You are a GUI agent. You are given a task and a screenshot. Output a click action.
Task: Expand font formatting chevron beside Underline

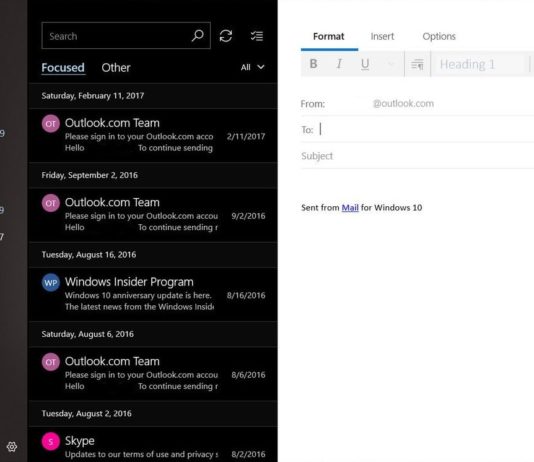click(391, 64)
